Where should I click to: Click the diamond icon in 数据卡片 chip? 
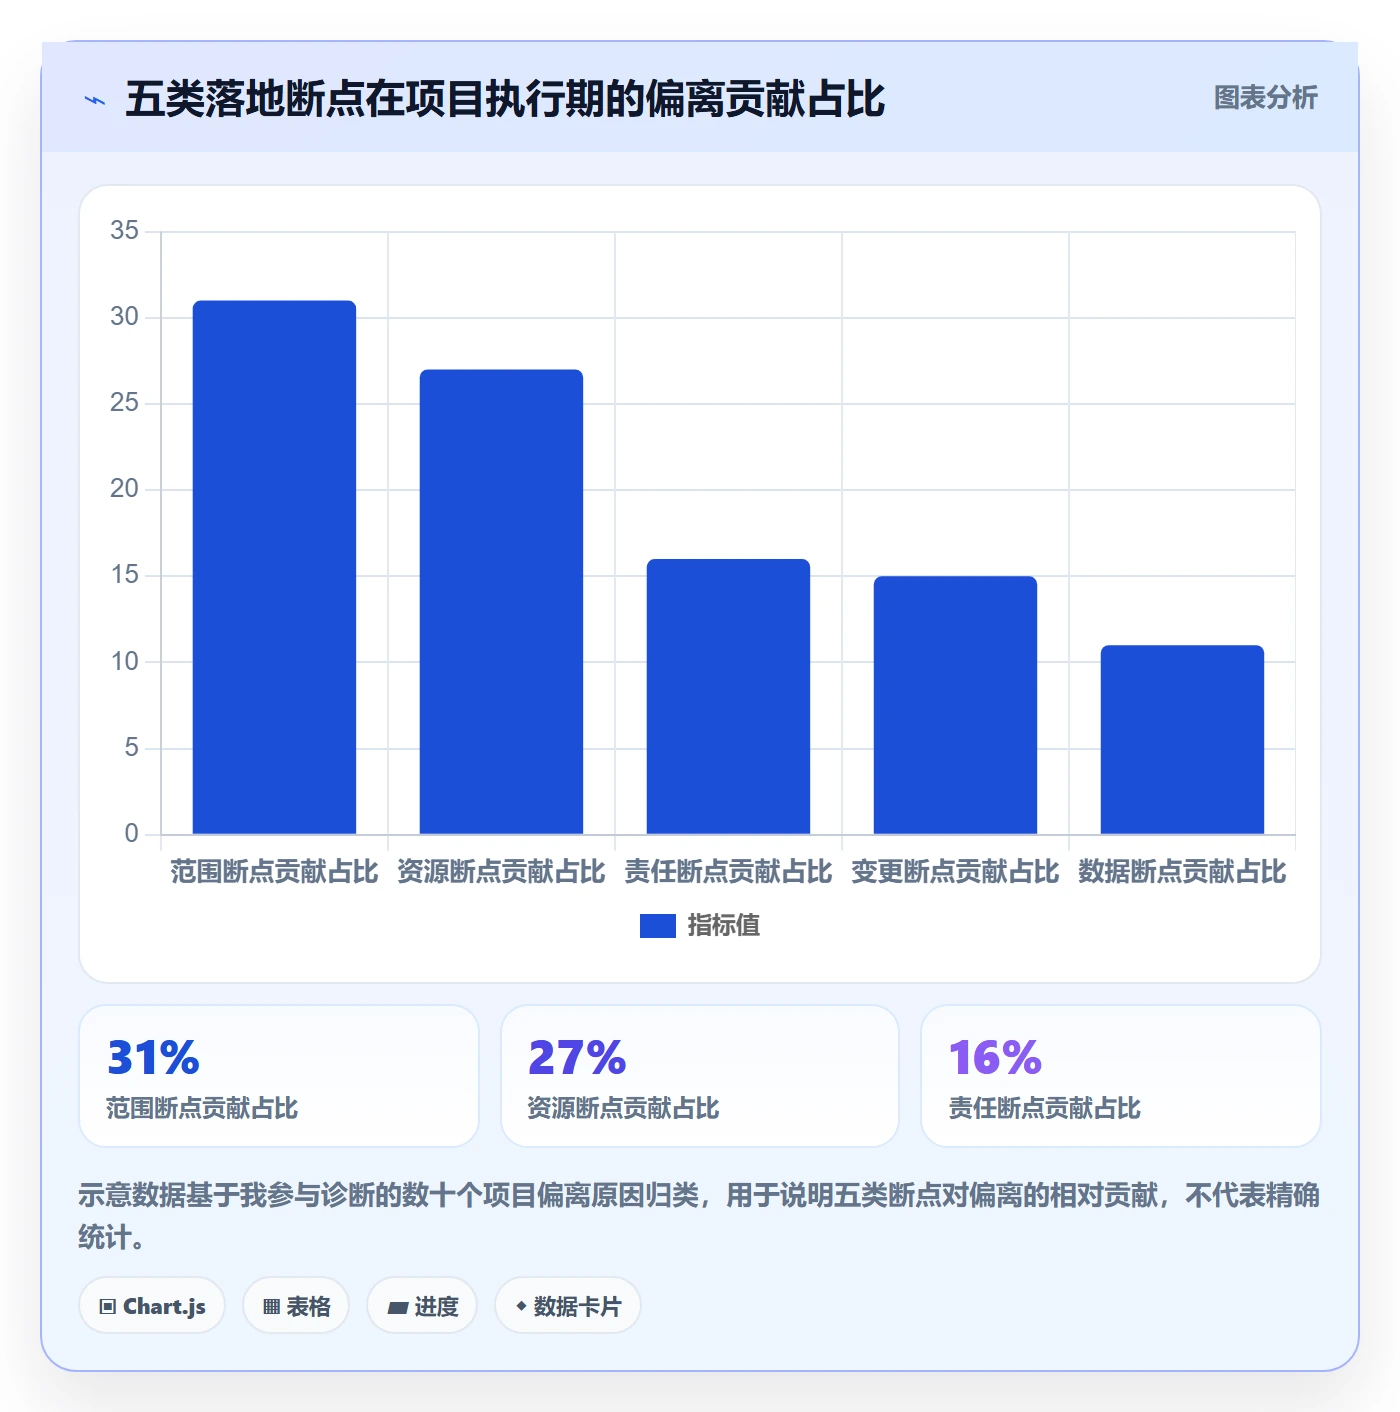521,1306
